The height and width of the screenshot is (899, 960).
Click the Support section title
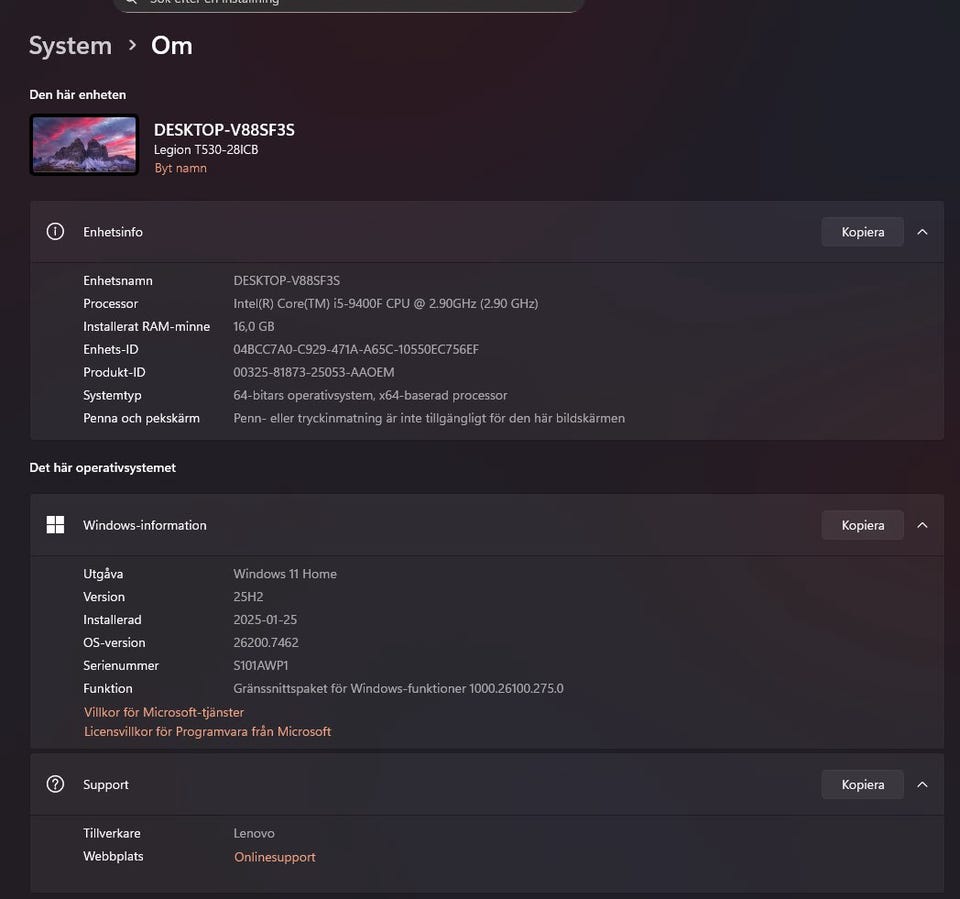coord(106,784)
